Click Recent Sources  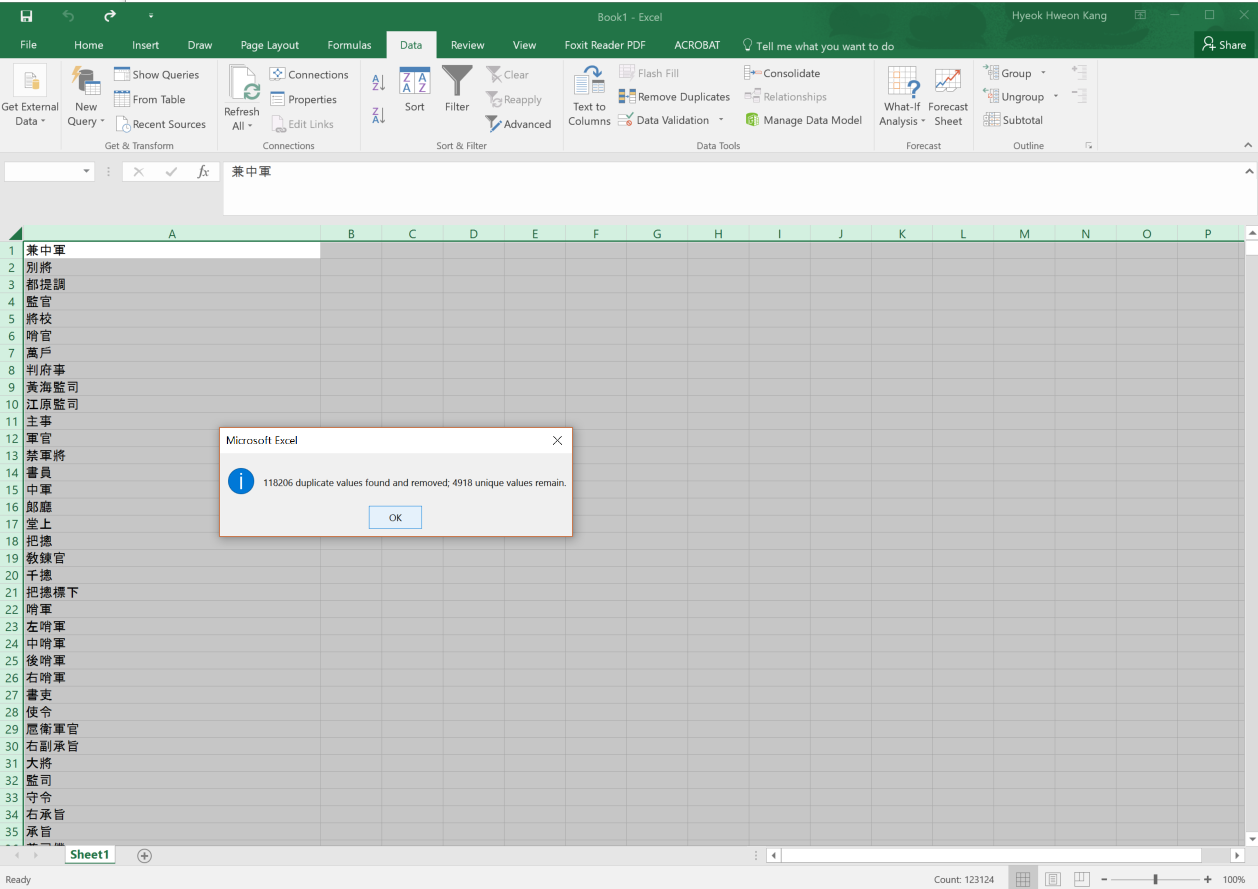[160, 124]
